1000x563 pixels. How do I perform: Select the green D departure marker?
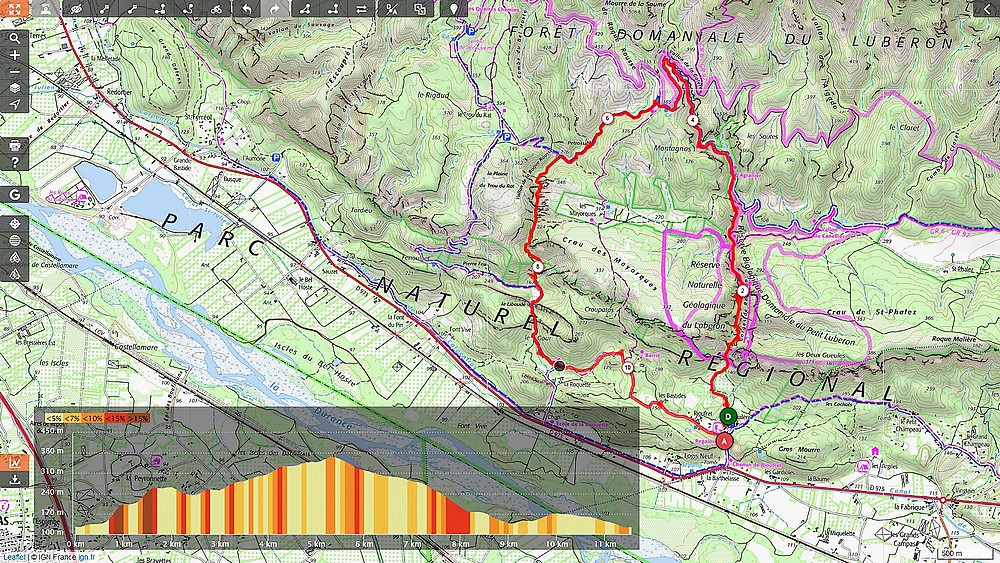click(728, 417)
